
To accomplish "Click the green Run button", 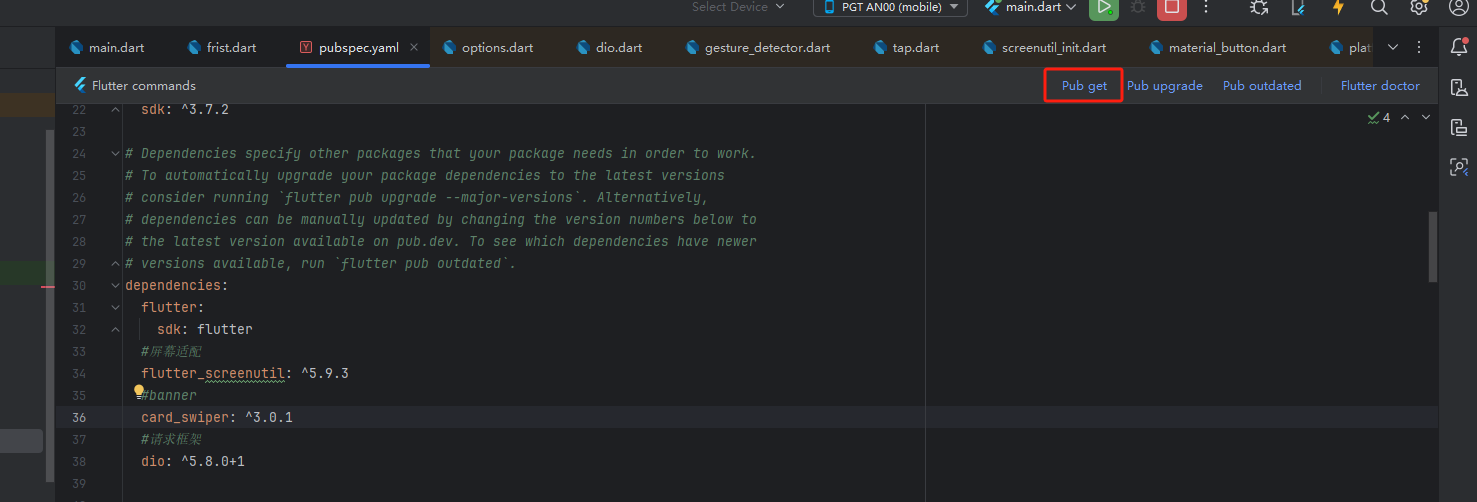I will (1103, 7).
